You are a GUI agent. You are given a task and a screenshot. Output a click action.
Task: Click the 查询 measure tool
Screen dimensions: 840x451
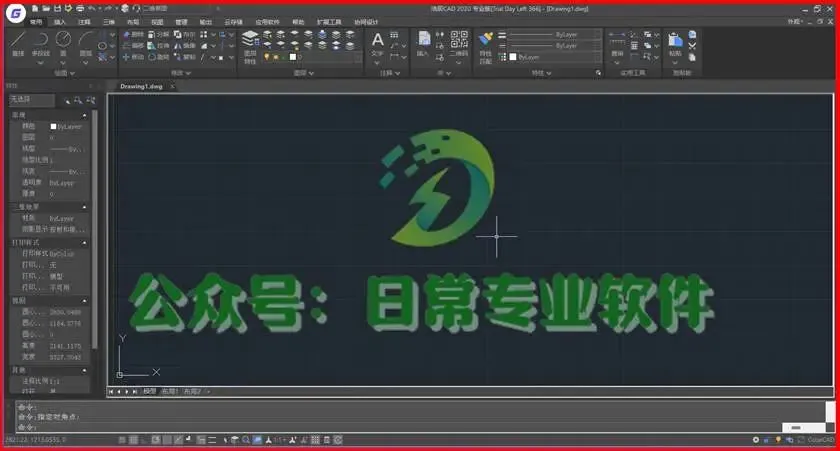pos(617,44)
